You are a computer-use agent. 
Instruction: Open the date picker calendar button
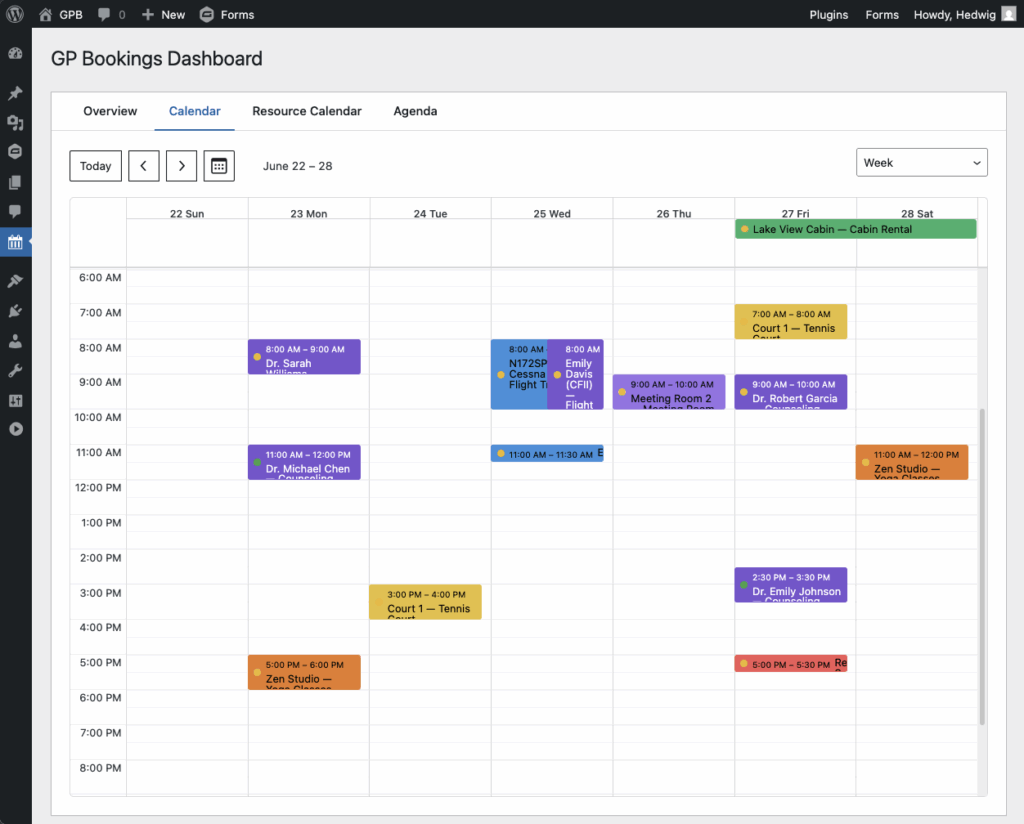pos(219,165)
